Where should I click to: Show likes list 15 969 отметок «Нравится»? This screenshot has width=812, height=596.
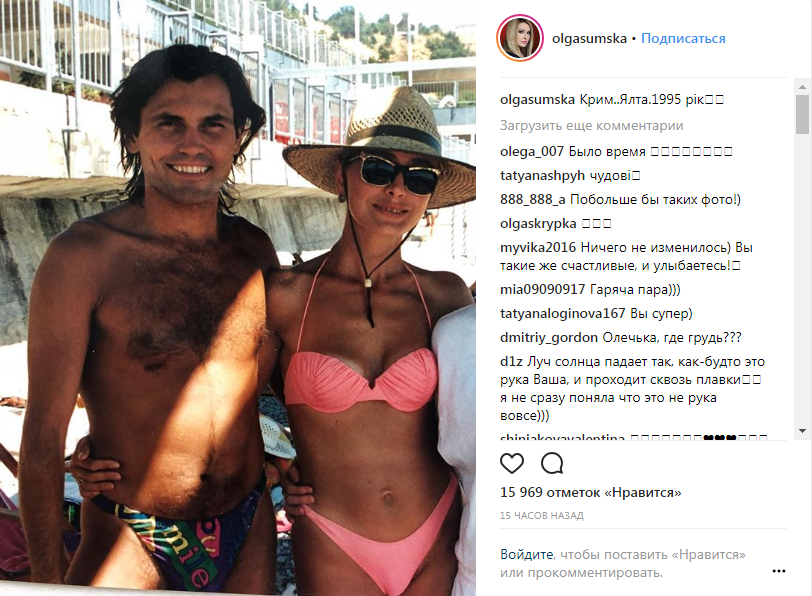point(590,492)
